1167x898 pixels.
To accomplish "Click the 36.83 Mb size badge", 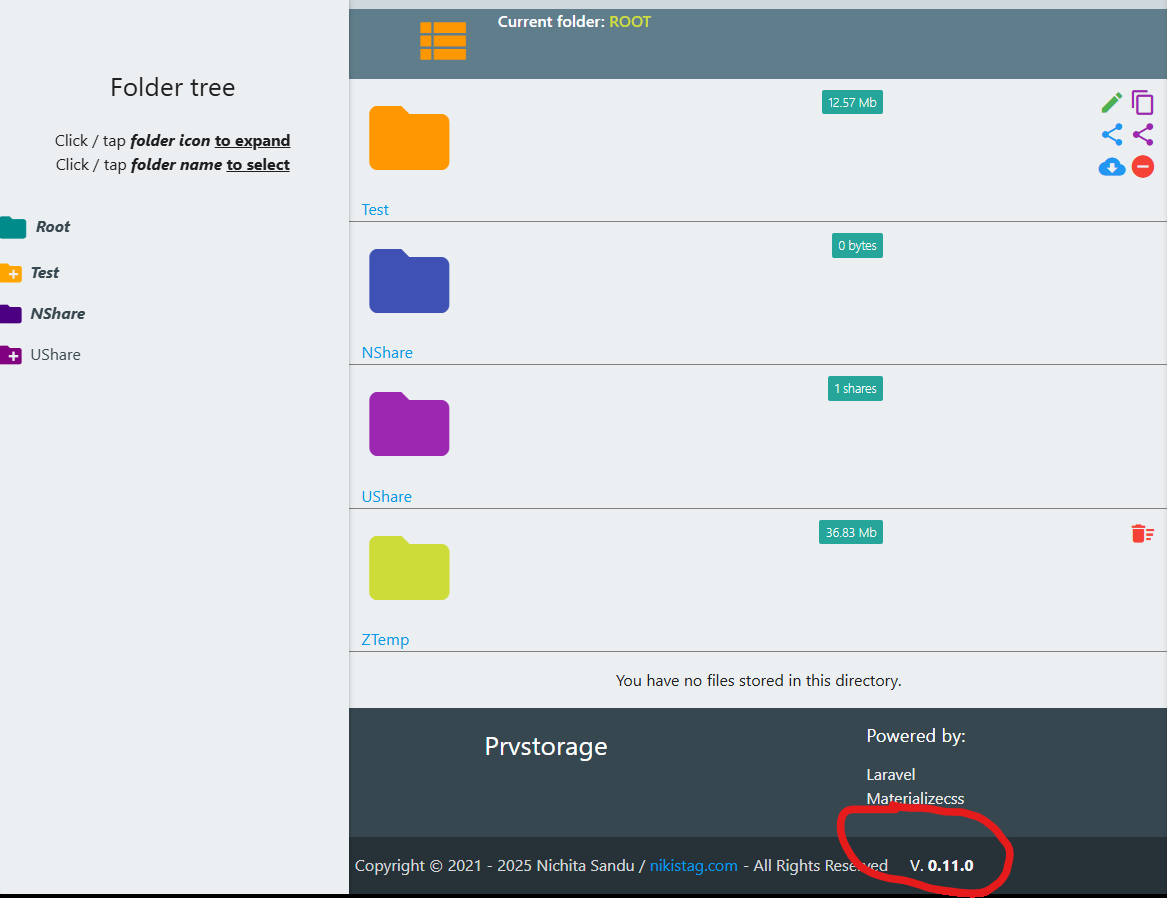I will (850, 533).
